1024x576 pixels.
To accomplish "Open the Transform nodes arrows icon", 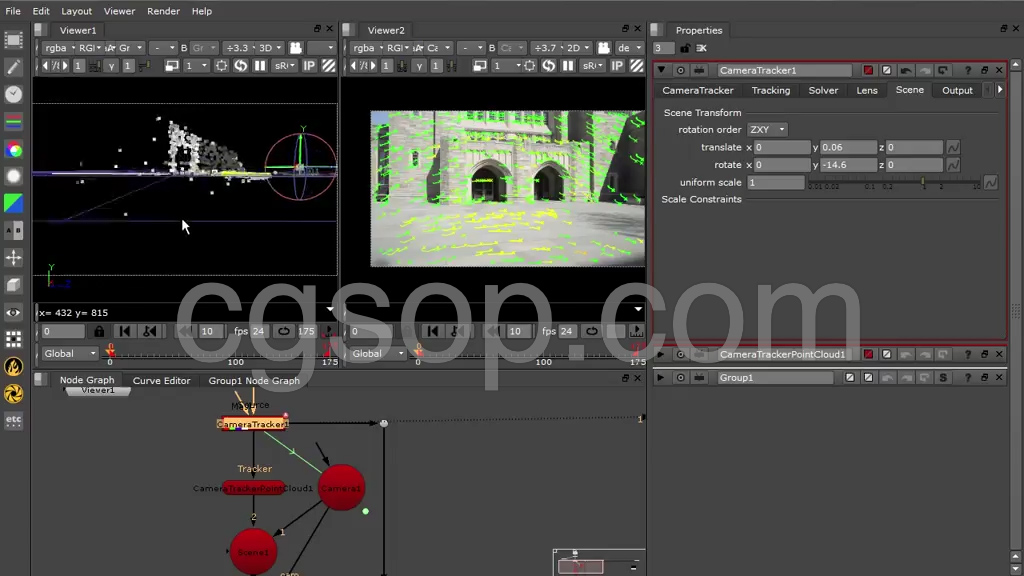I will 13,258.
